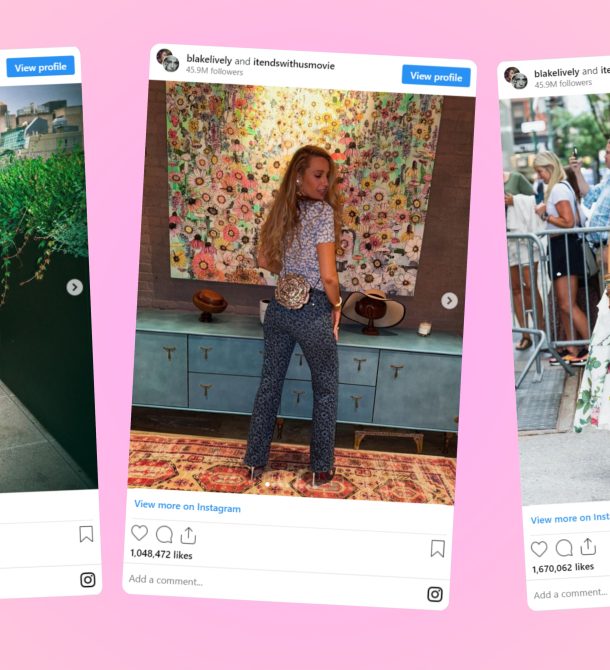Share the center post with the upload icon

pyautogui.click(x=188, y=535)
